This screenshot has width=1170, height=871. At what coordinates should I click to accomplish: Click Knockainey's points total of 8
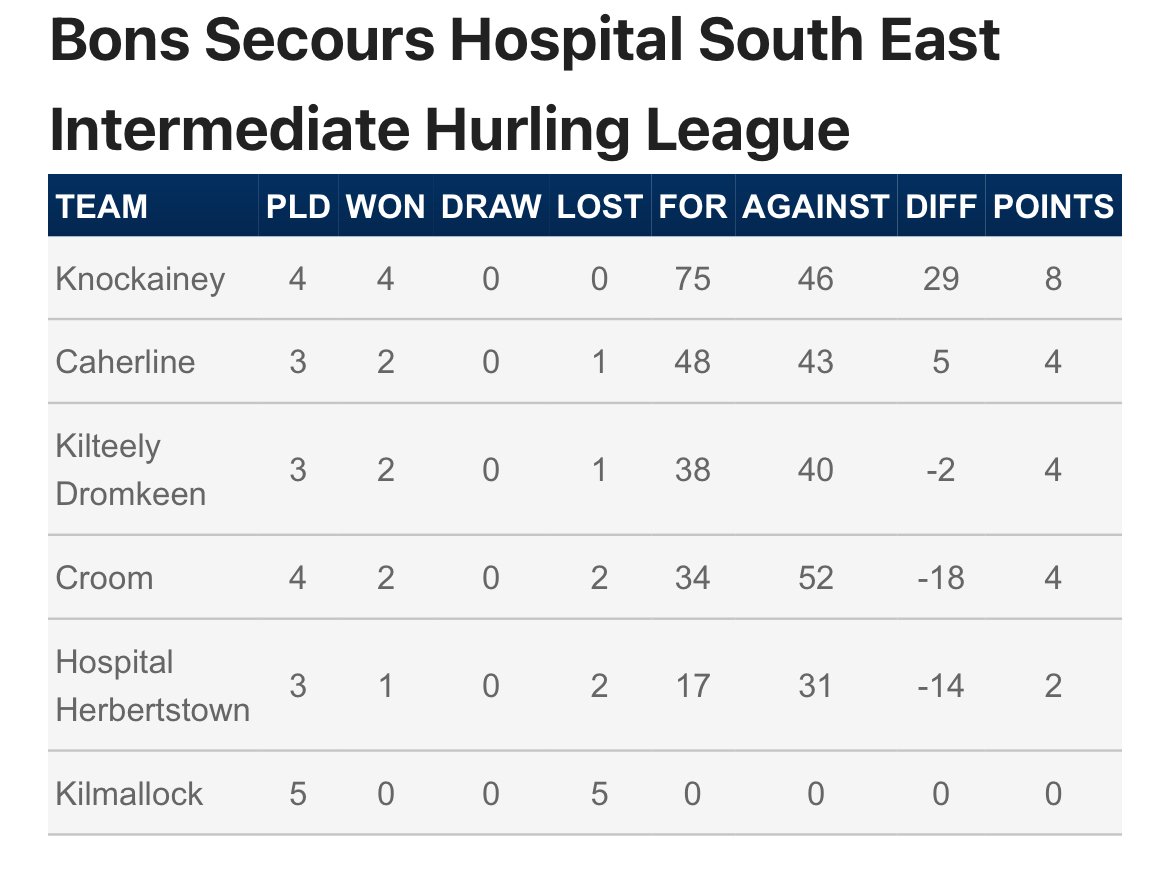click(x=1053, y=279)
